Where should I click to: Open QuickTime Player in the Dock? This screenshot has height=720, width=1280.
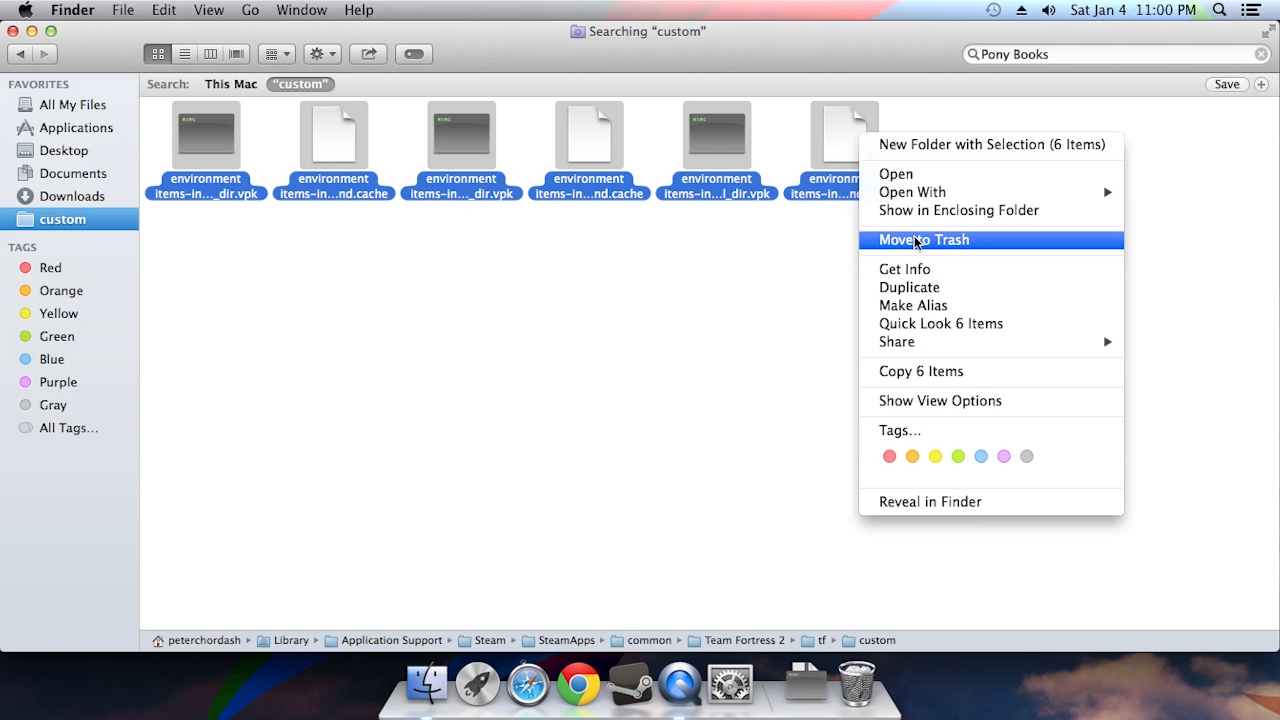point(680,685)
